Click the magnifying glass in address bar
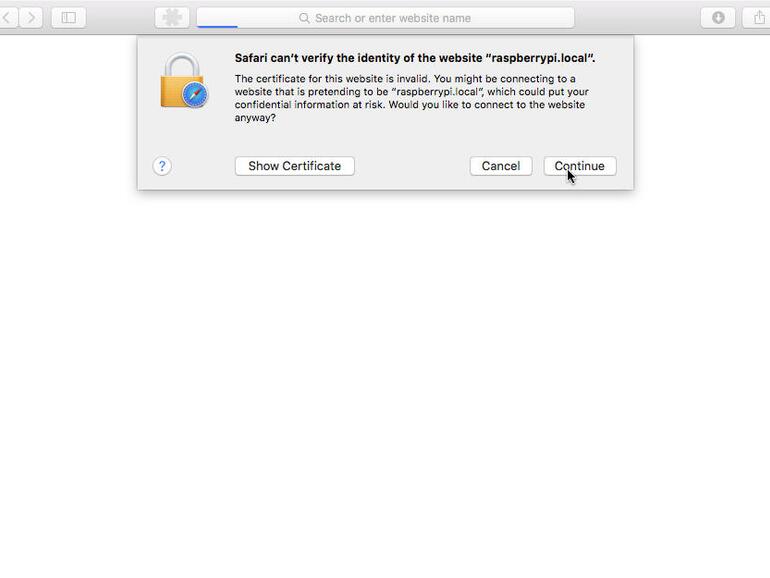Screen dimensions: 770x578 coord(304,18)
